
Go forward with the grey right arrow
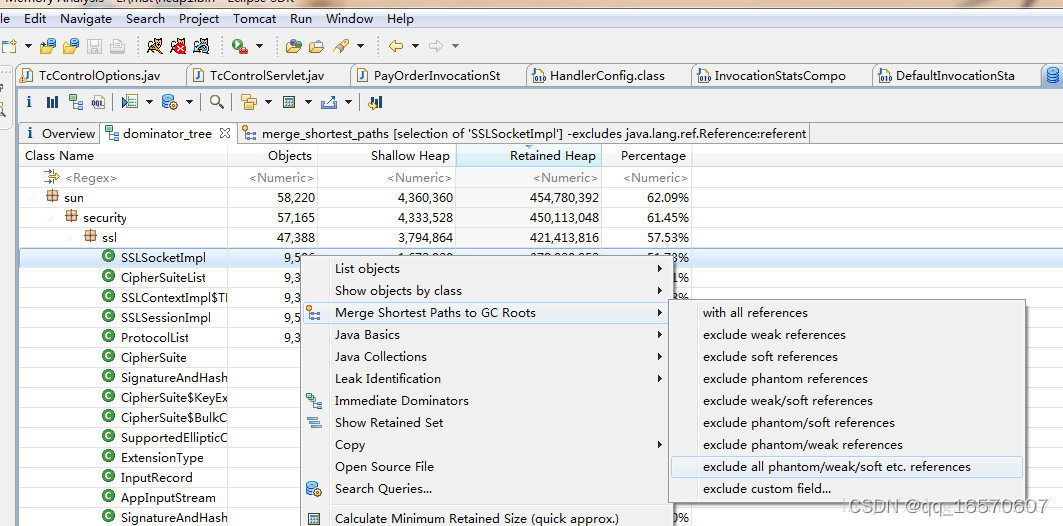tap(436, 46)
